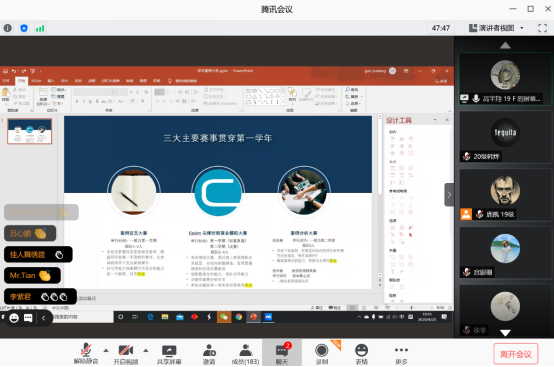554x367 pixels.
Task: Open the blue security shield icon
Action: point(24,28)
